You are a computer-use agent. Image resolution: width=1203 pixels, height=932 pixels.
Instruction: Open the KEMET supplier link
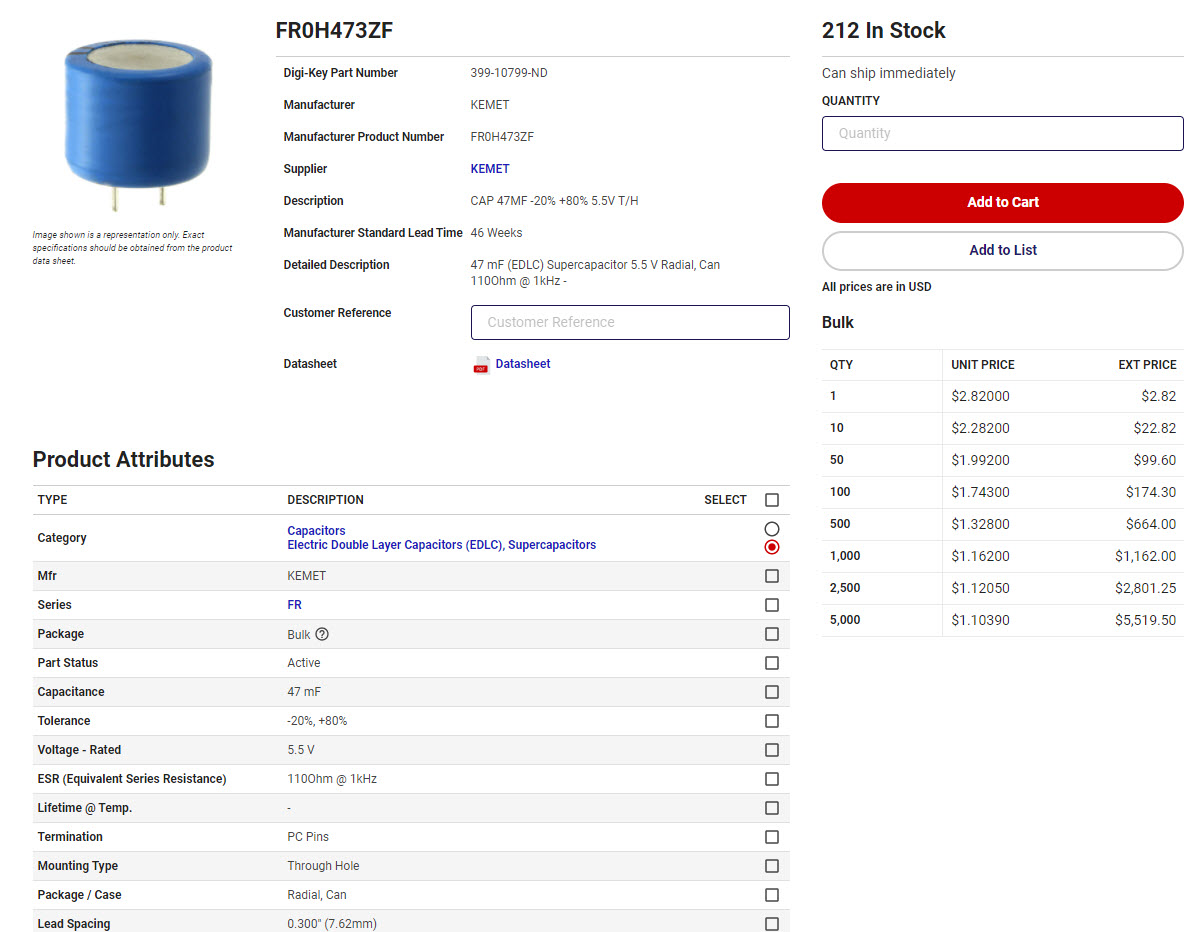pyautogui.click(x=490, y=169)
